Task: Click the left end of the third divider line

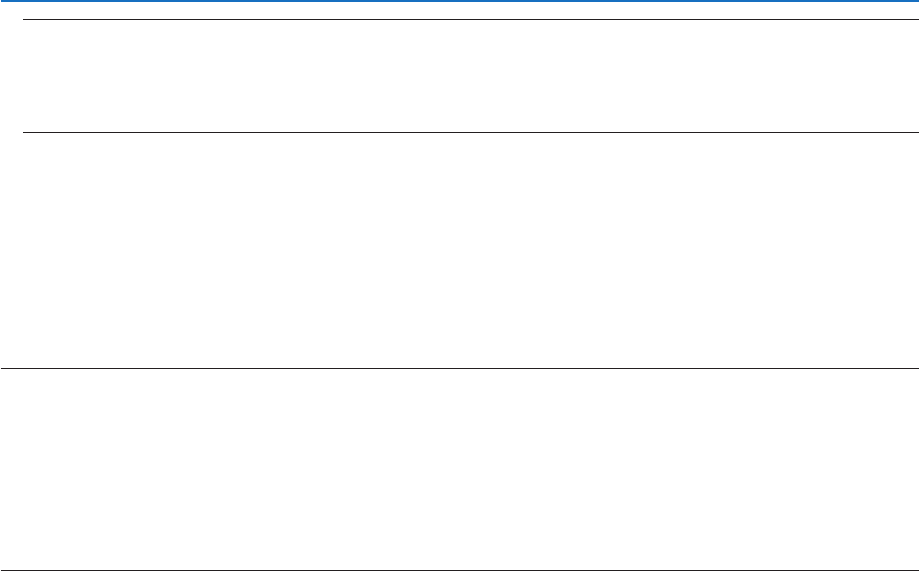Action: pyautogui.click(x=3, y=369)
